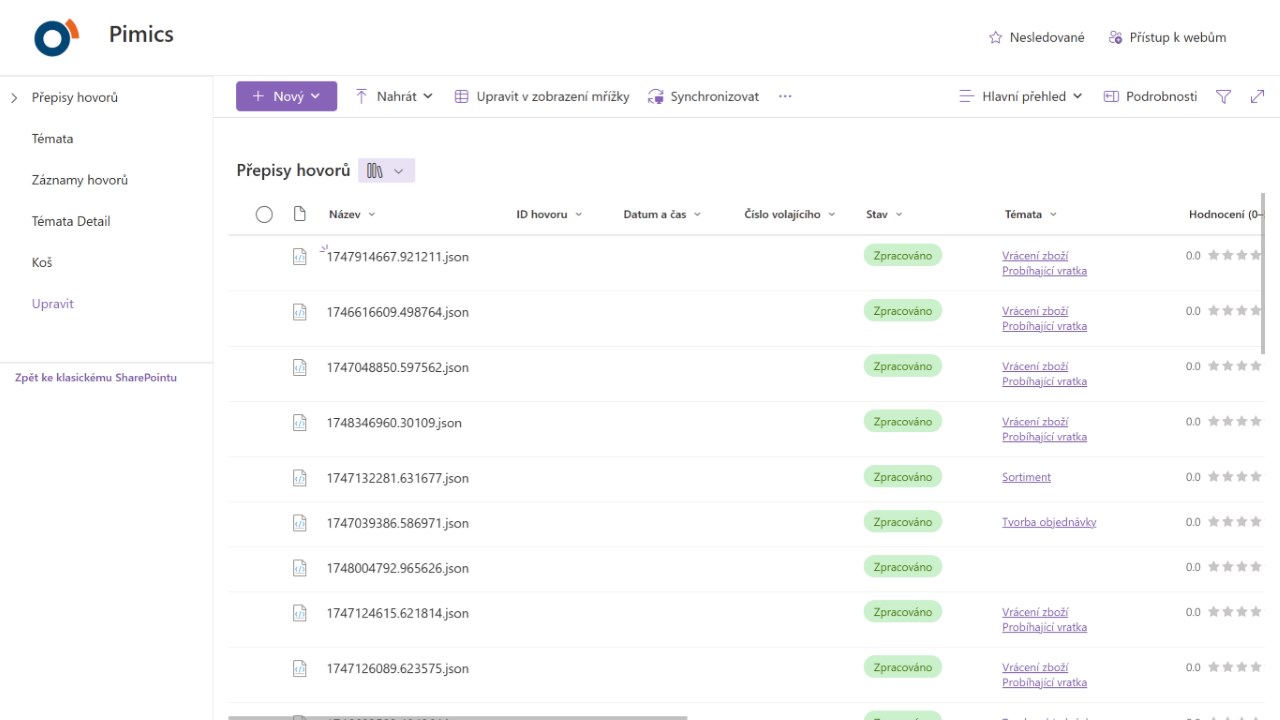The height and width of the screenshot is (720, 1280).
Task: Click the Pimics site logo
Action: point(56,37)
